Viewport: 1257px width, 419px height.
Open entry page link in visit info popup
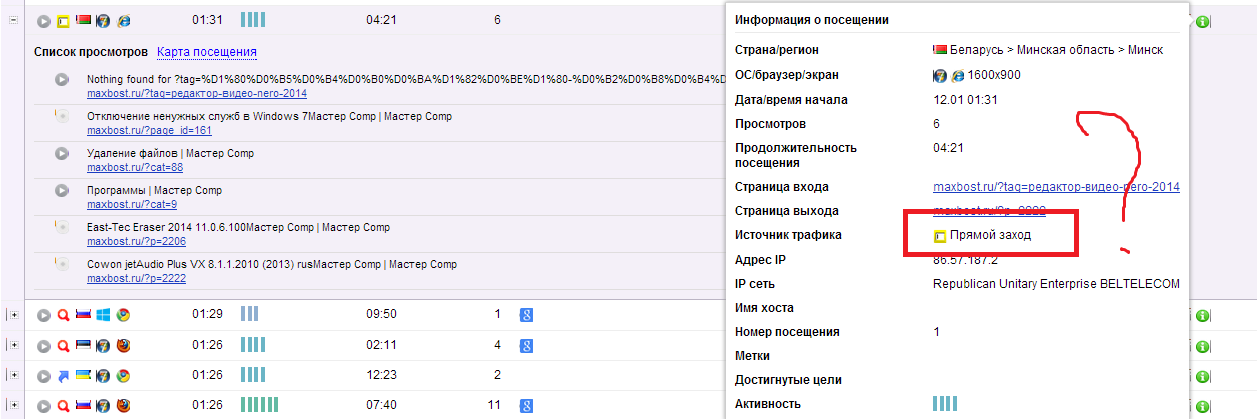[x=1056, y=187]
